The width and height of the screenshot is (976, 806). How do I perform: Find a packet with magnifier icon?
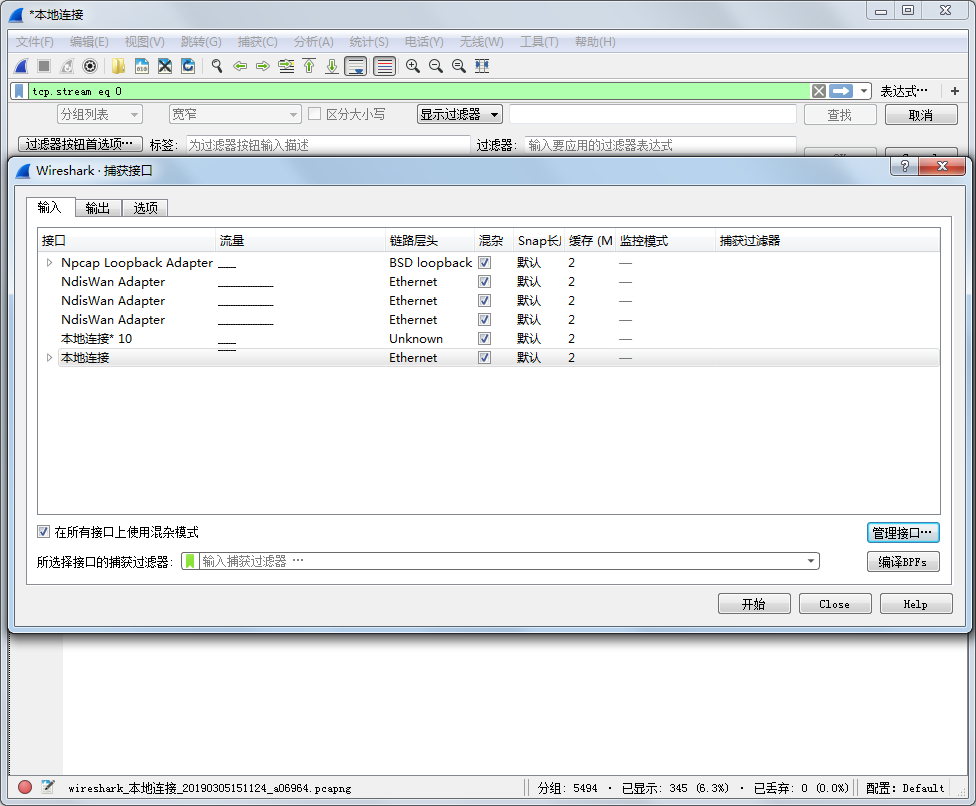click(x=217, y=66)
